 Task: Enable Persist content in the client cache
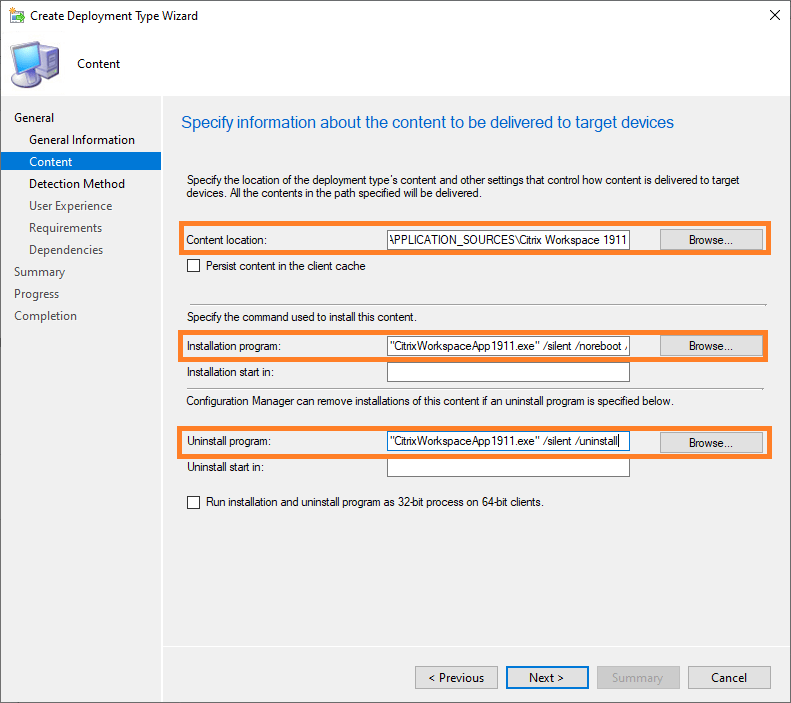(194, 266)
